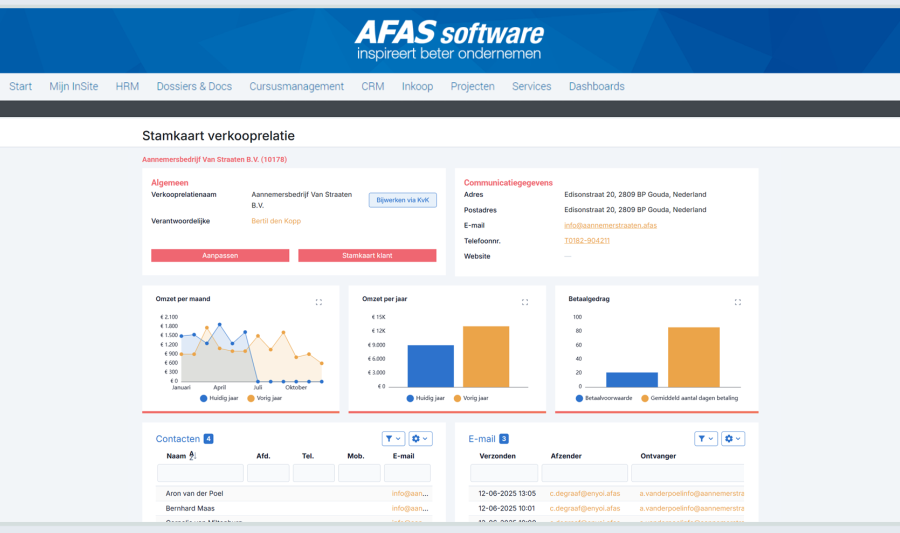The height and width of the screenshot is (533, 900).
Task: Click the Afzender filter input
Action: tap(584, 473)
